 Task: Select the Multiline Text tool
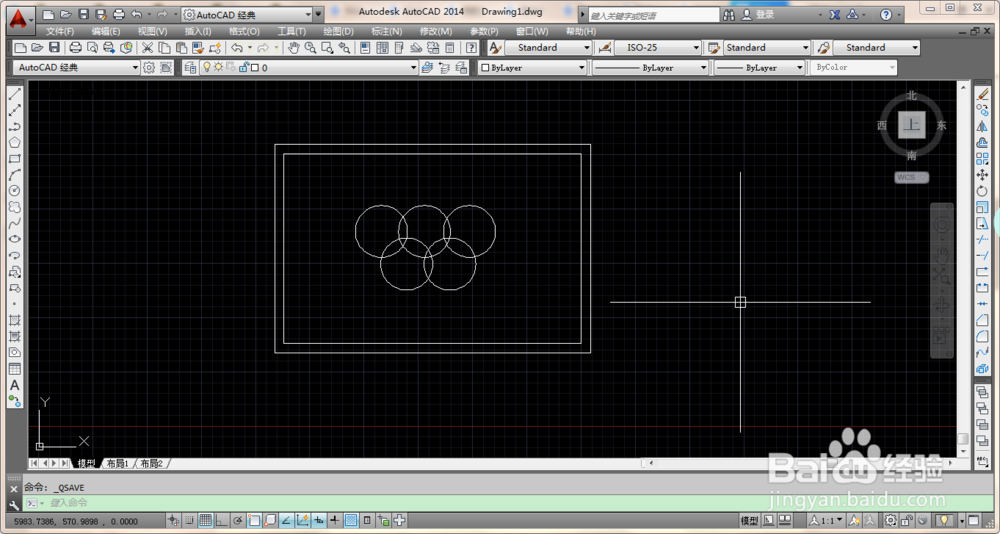point(14,385)
